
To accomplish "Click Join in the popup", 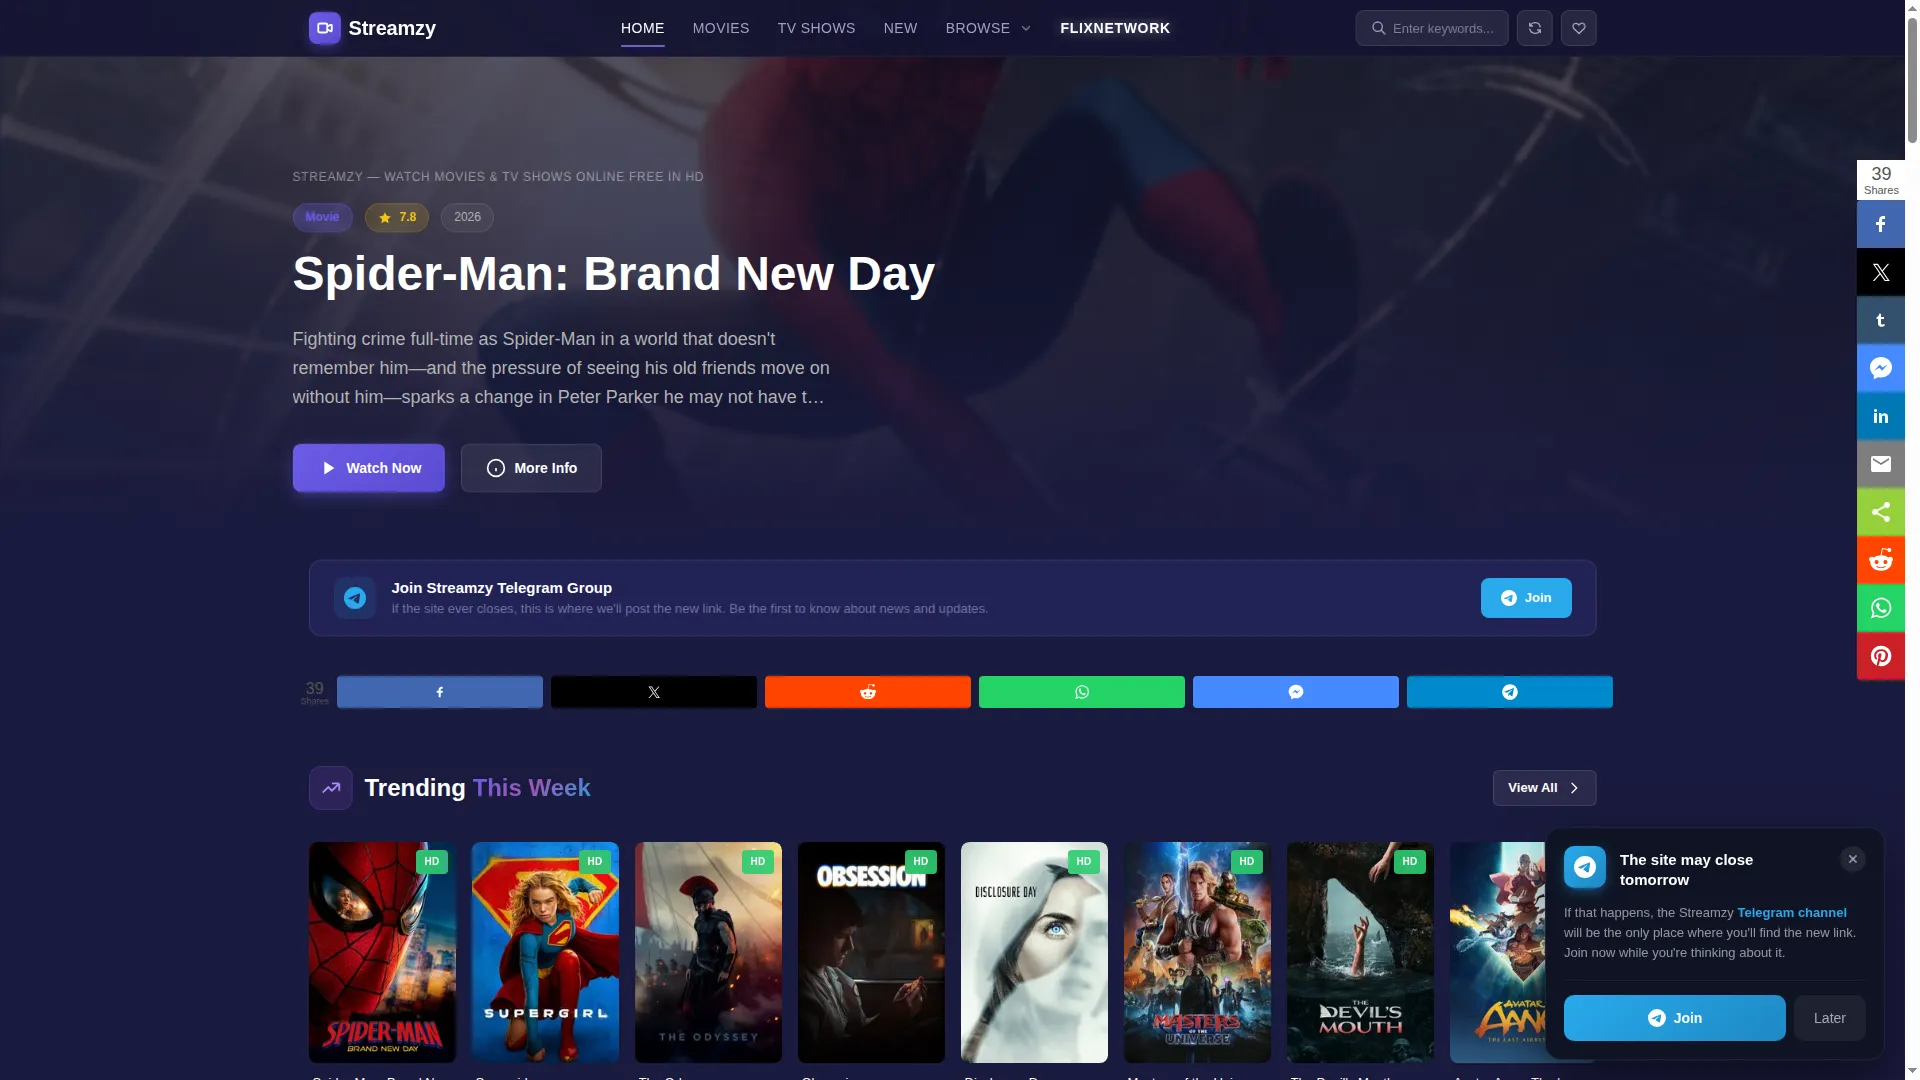I will point(1674,1018).
